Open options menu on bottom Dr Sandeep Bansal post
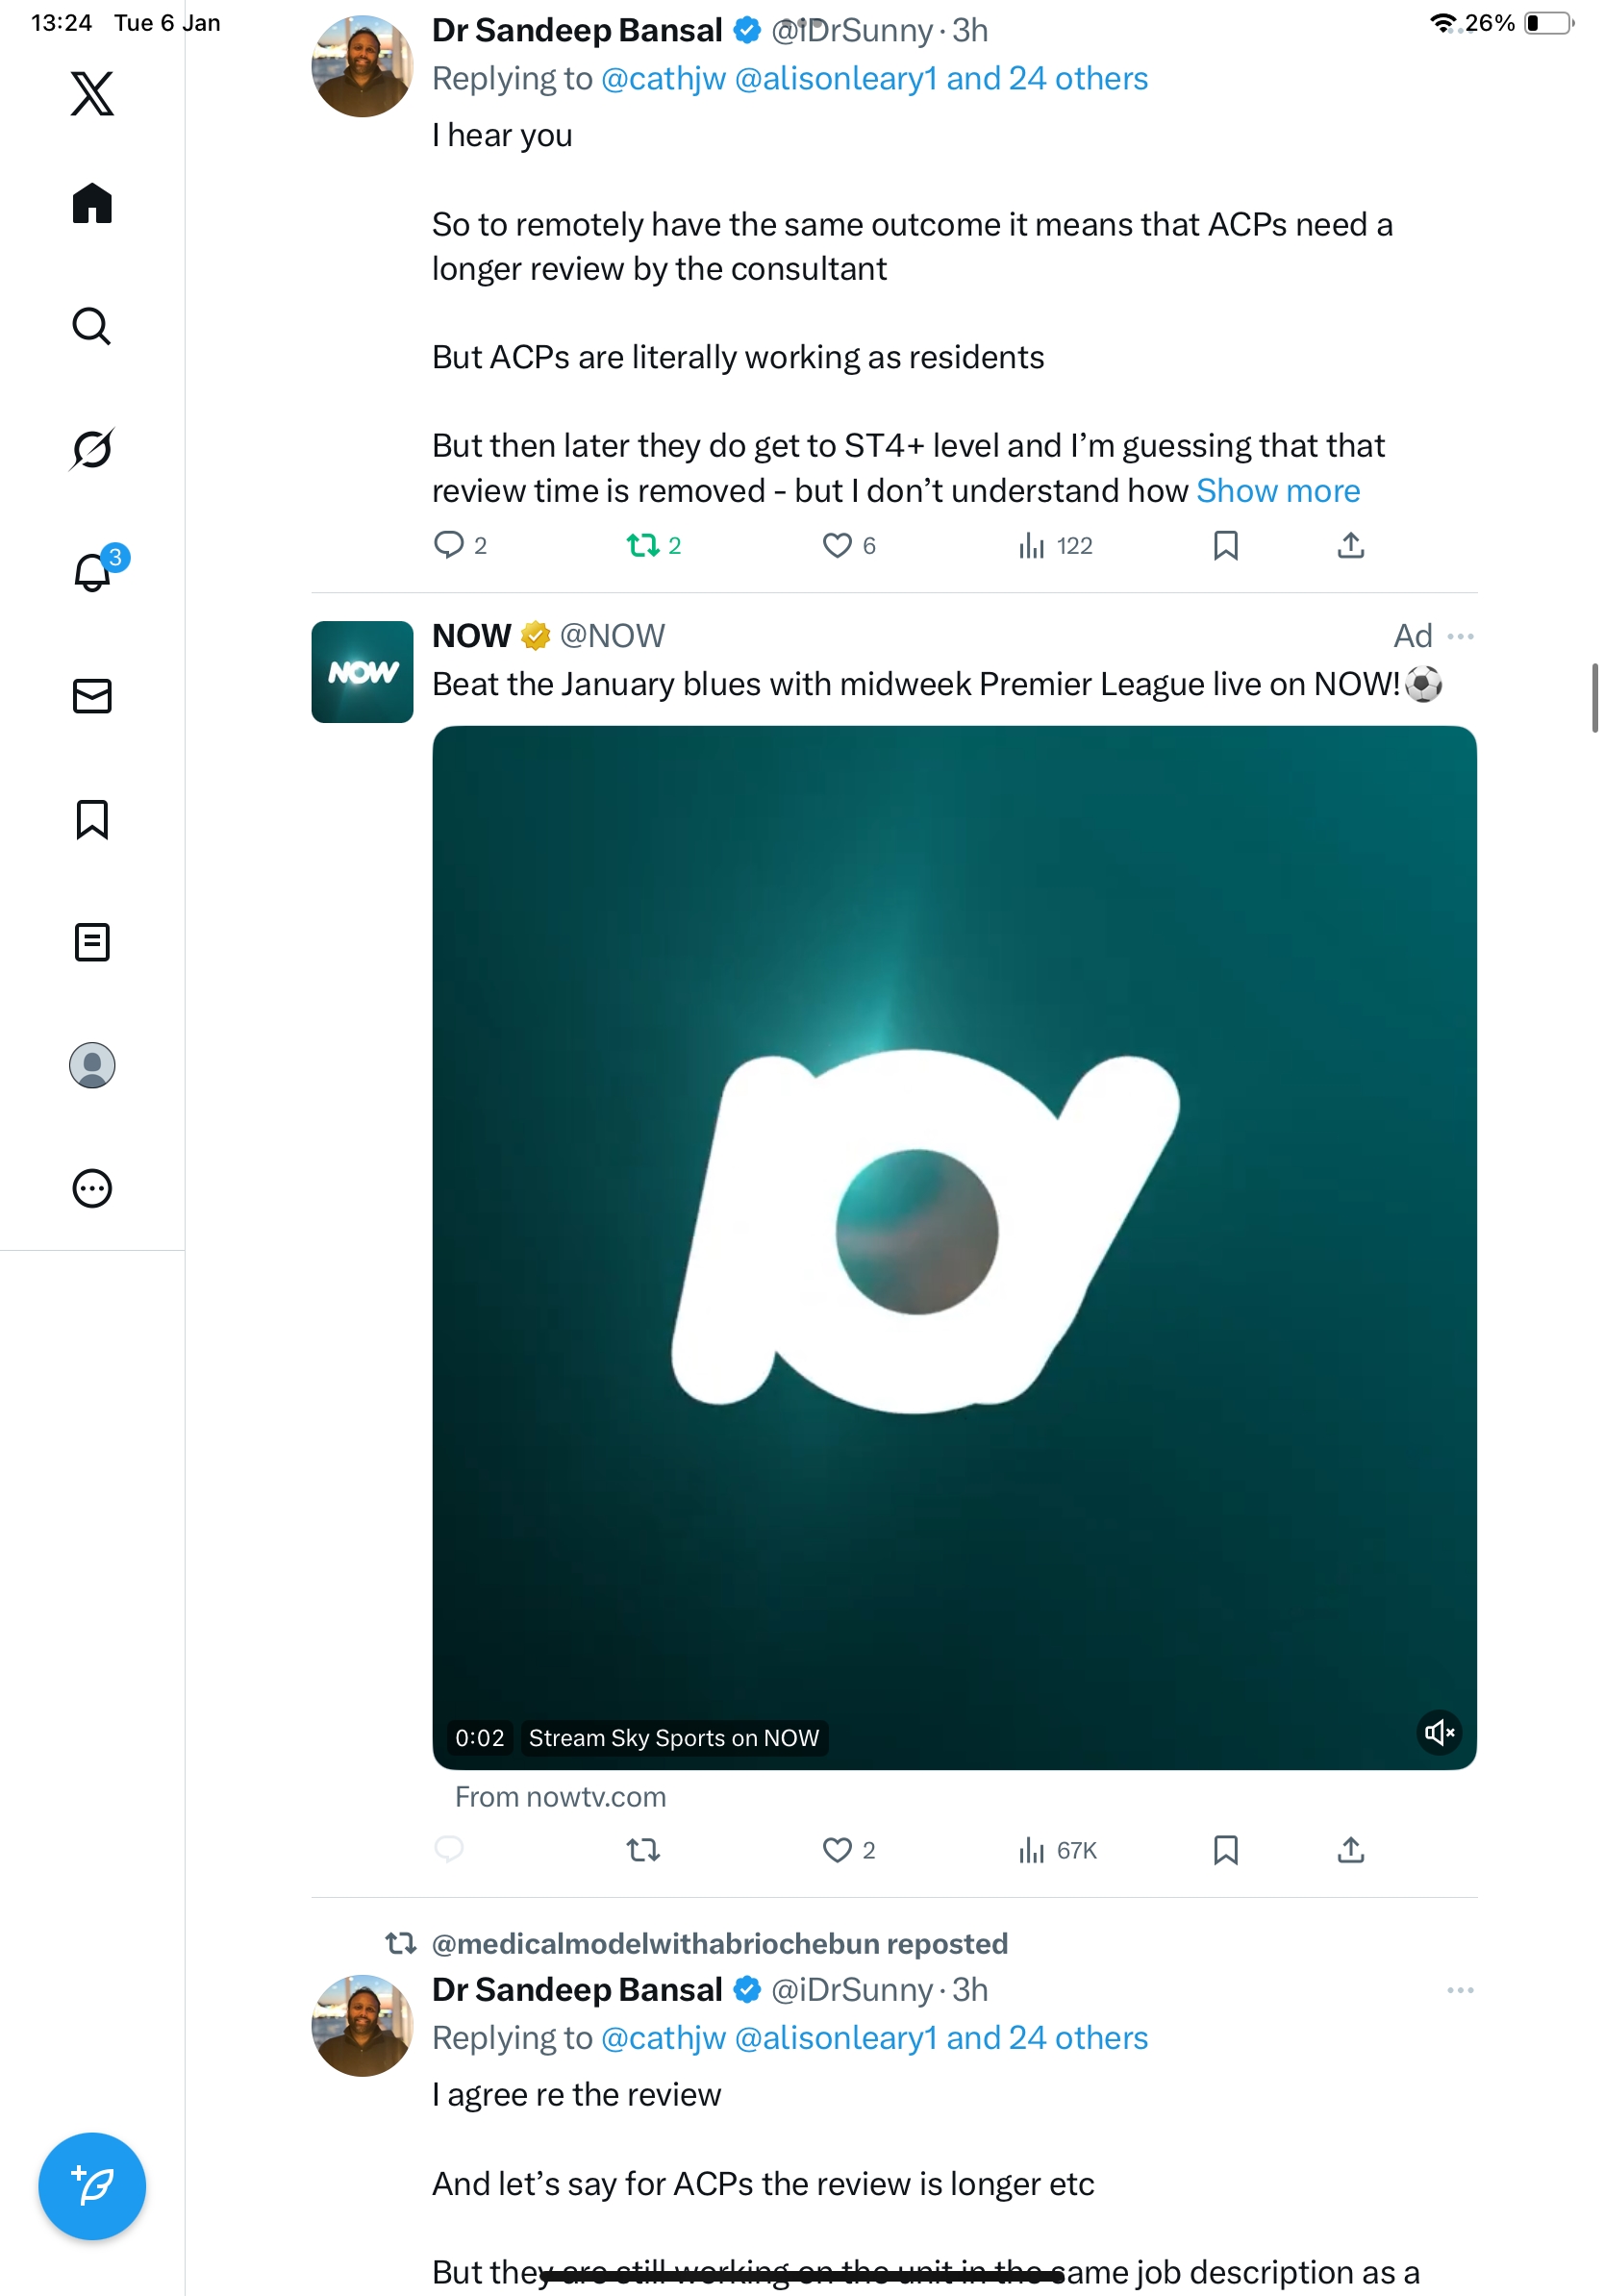 [x=1460, y=1990]
